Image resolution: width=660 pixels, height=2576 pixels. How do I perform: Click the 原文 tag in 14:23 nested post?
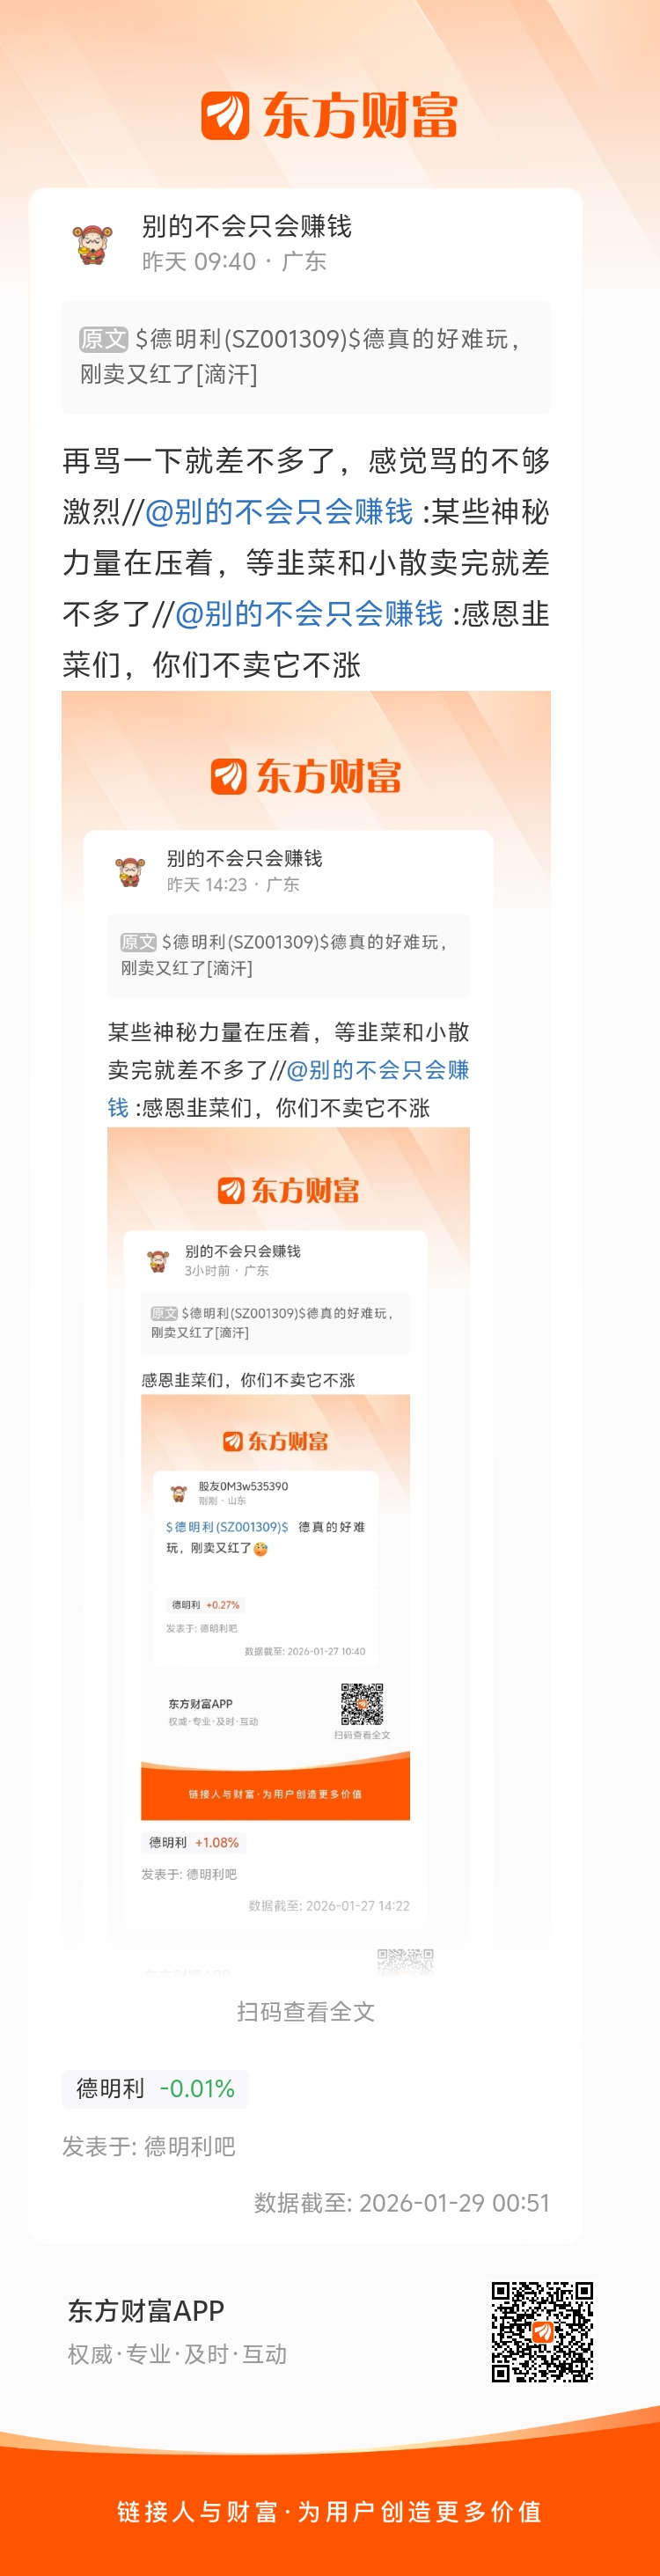(x=139, y=942)
